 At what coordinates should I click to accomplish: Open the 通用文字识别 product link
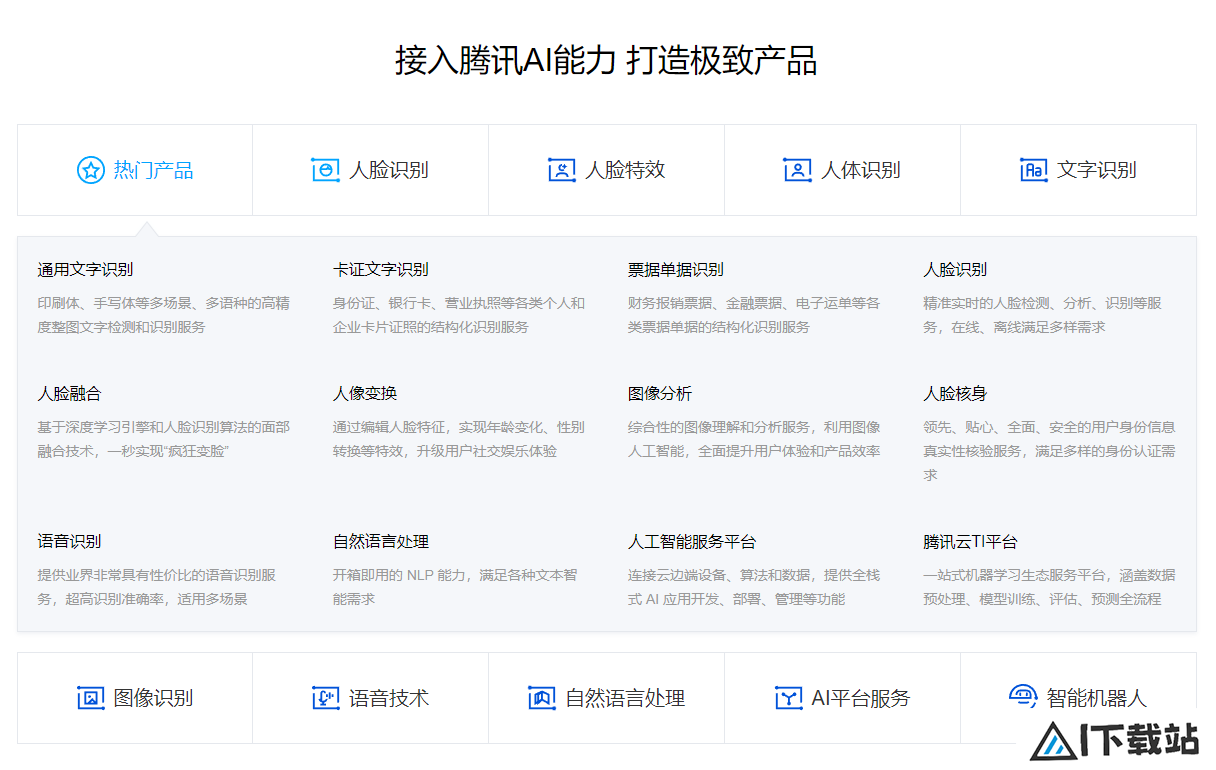pyautogui.click(x=85, y=269)
